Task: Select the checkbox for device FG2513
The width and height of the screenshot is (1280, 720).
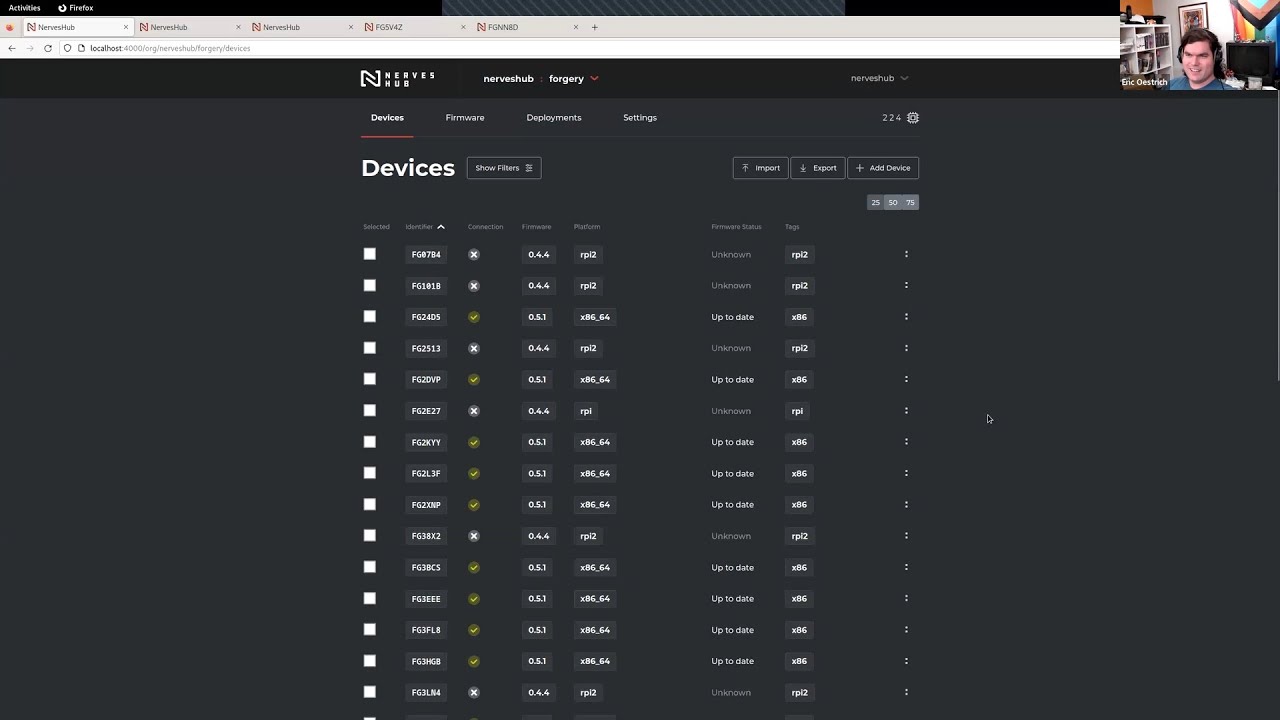Action: pos(370,348)
